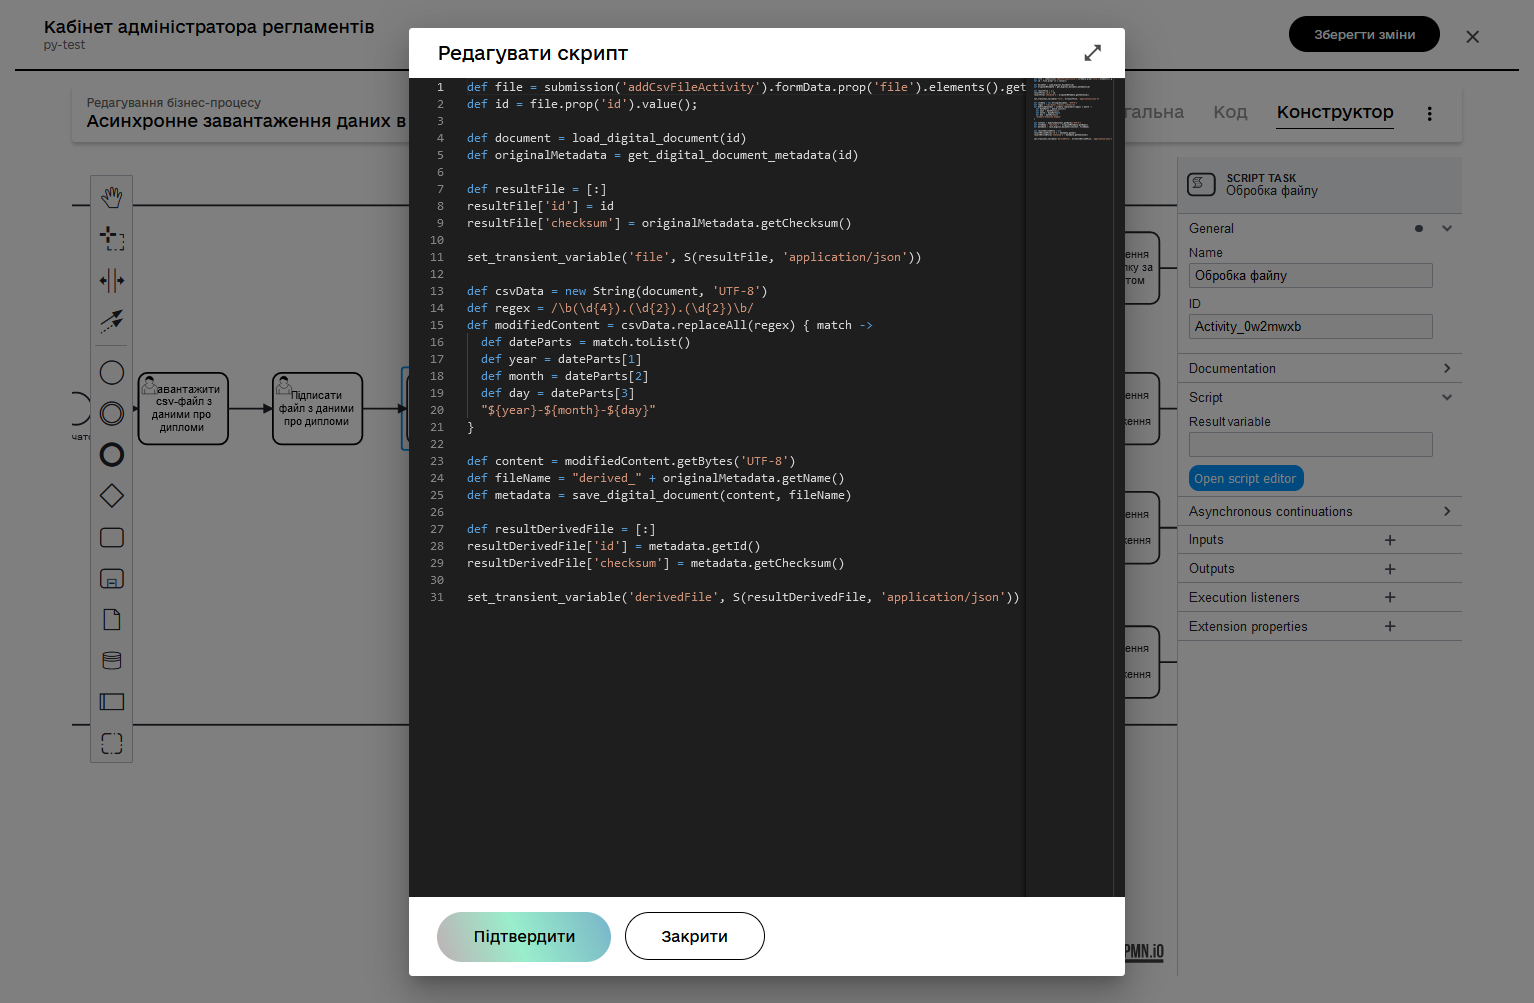Create a start event from palette
Viewport: 1534px width, 1003px height.
pos(112,373)
